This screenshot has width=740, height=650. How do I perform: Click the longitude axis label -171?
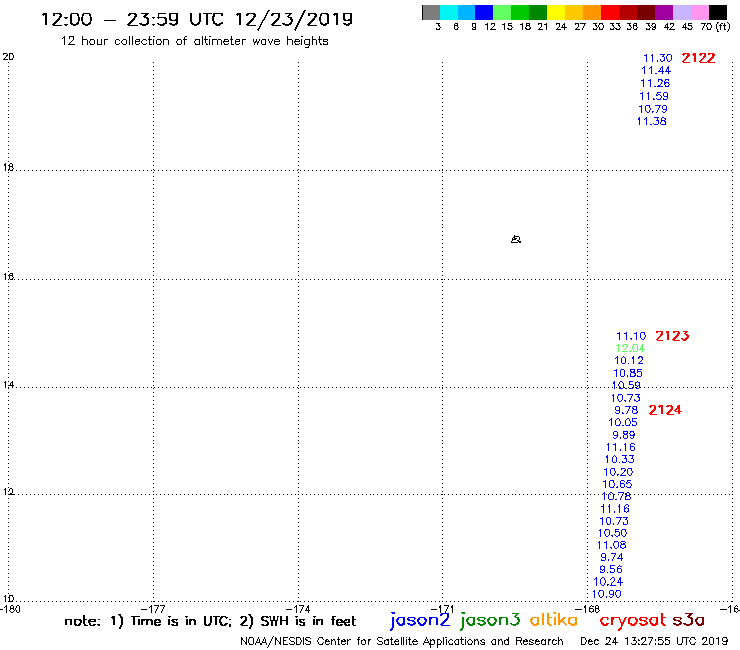pyautogui.click(x=442, y=609)
